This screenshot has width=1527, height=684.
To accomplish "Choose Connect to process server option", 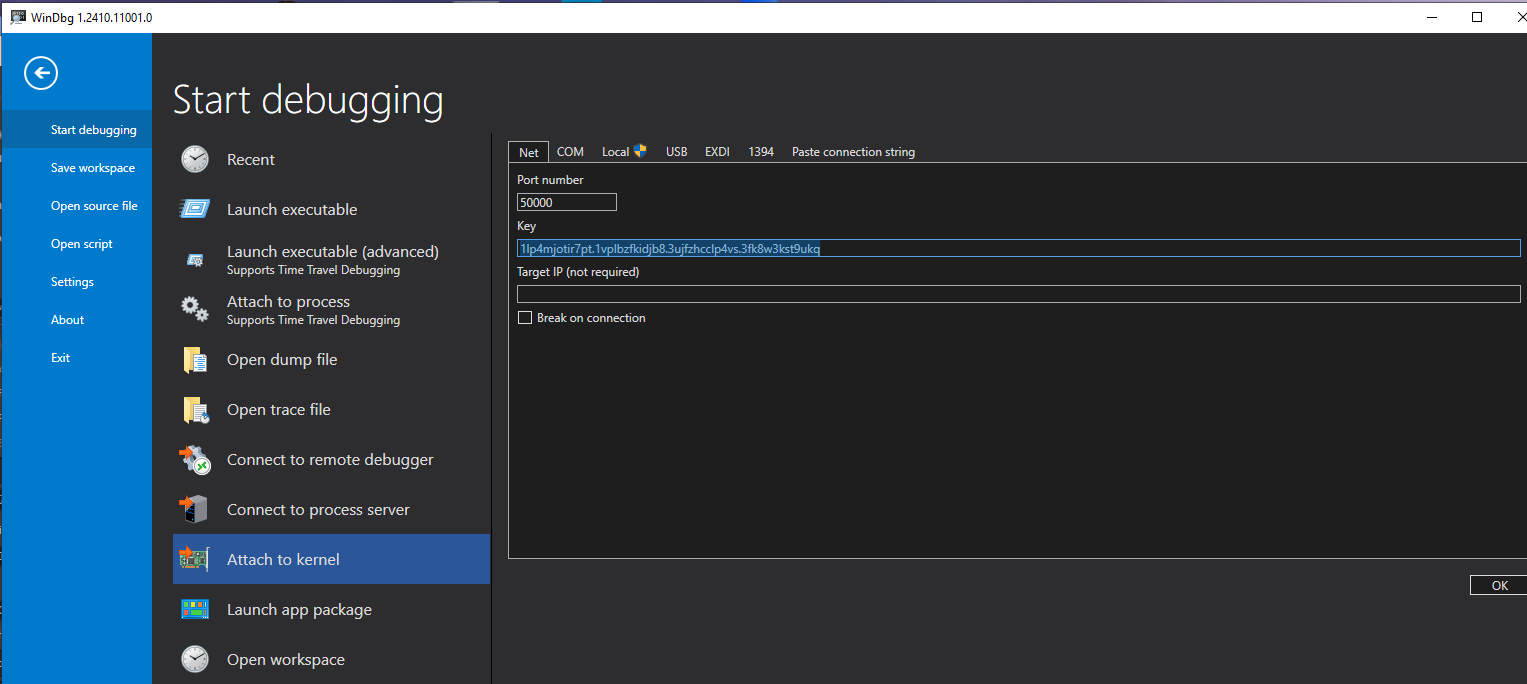I will point(331,509).
